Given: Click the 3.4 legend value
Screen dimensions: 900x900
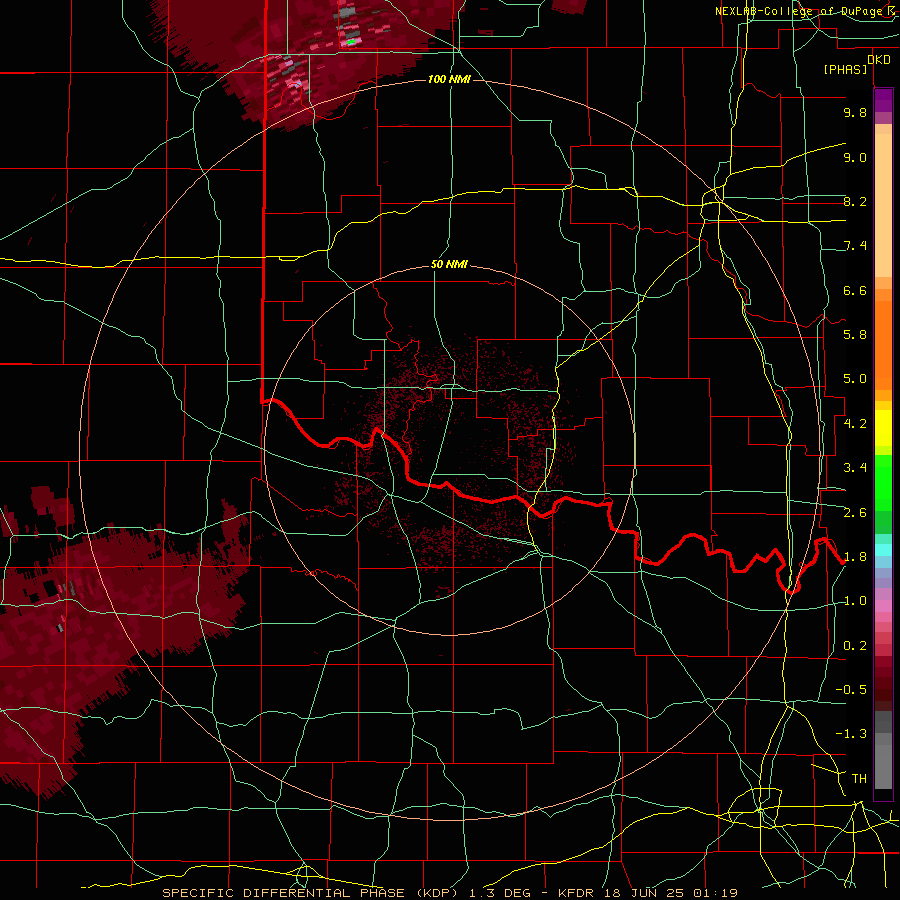Looking at the screenshot, I should point(855,468).
